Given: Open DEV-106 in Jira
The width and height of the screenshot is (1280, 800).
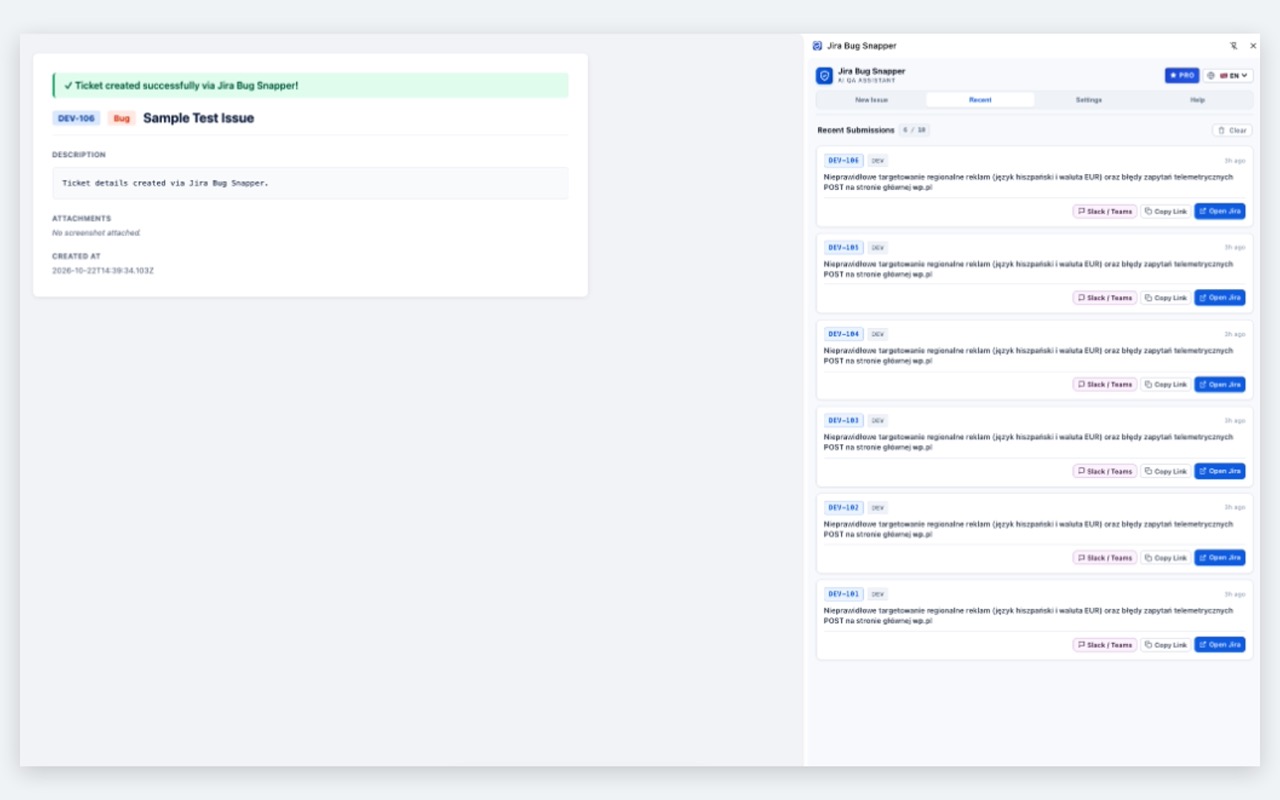Looking at the screenshot, I should point(1220,211).
